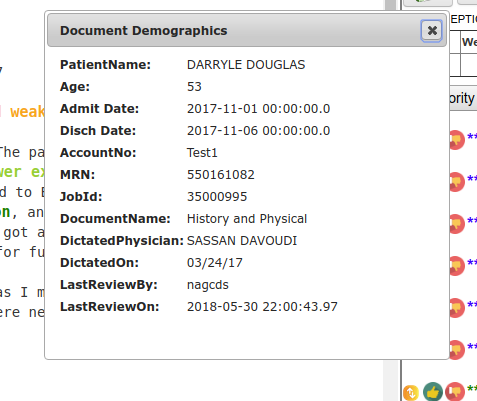
Task: Select patient name DARRYLE DOUGLAS
Action: pos(246,65)
